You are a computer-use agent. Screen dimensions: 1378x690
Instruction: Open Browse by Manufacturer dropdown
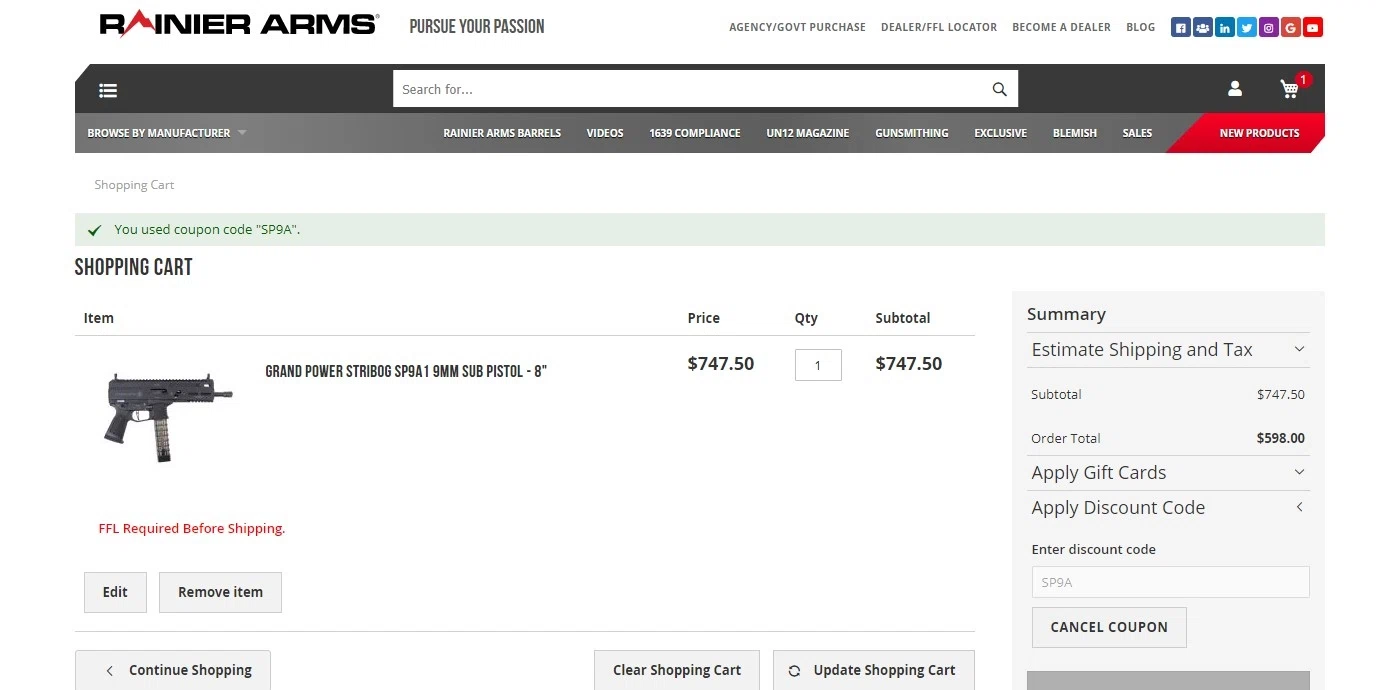(166, 133)
